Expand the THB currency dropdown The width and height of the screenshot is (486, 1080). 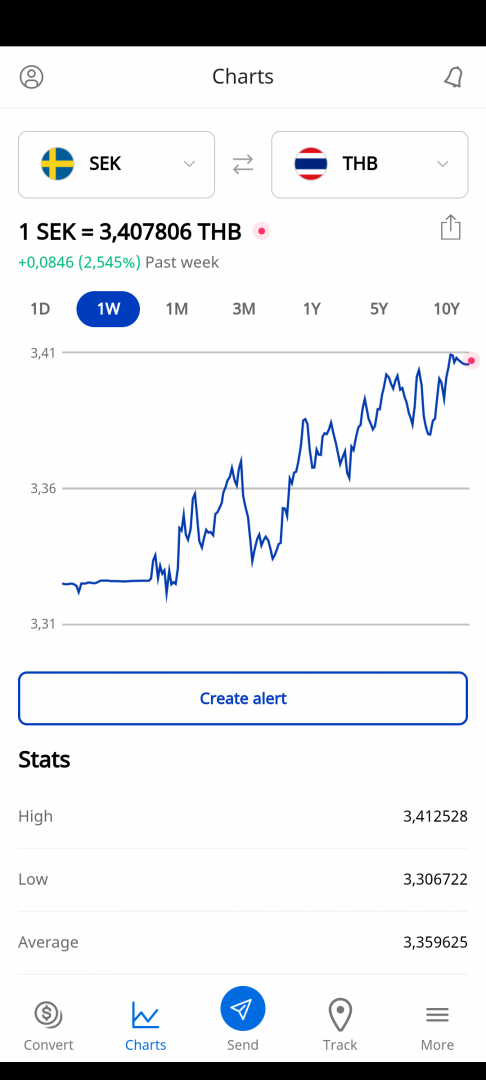point(370,165)
